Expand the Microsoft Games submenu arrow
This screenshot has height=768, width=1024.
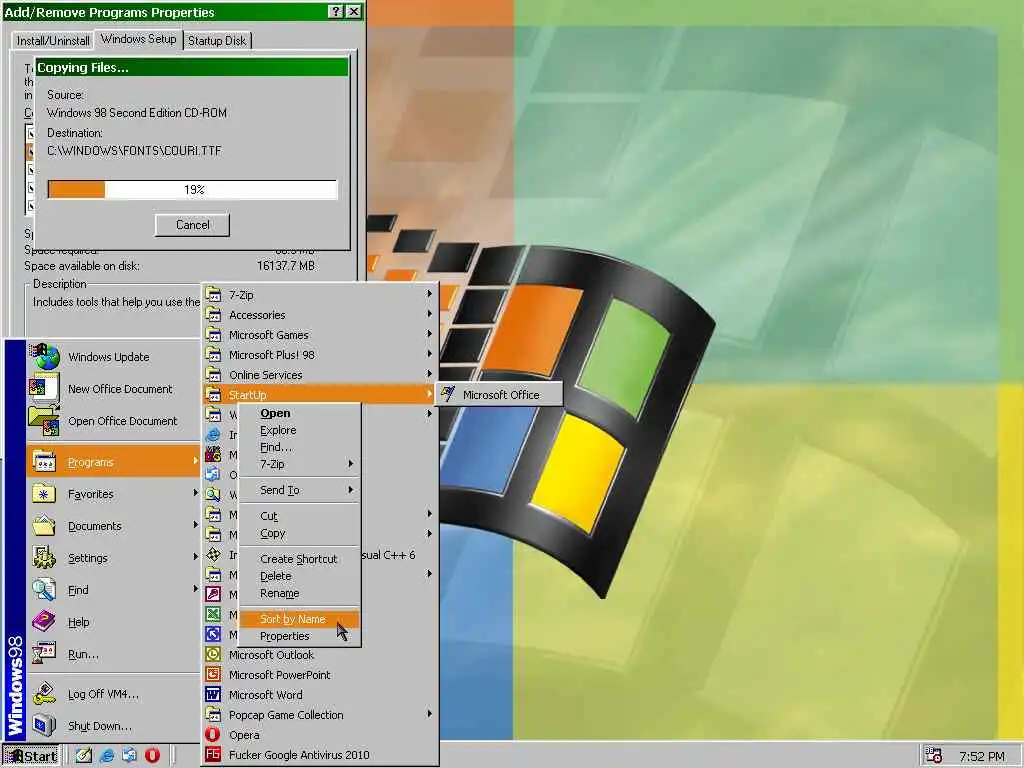pyautogui.click(x=430, y=334)
